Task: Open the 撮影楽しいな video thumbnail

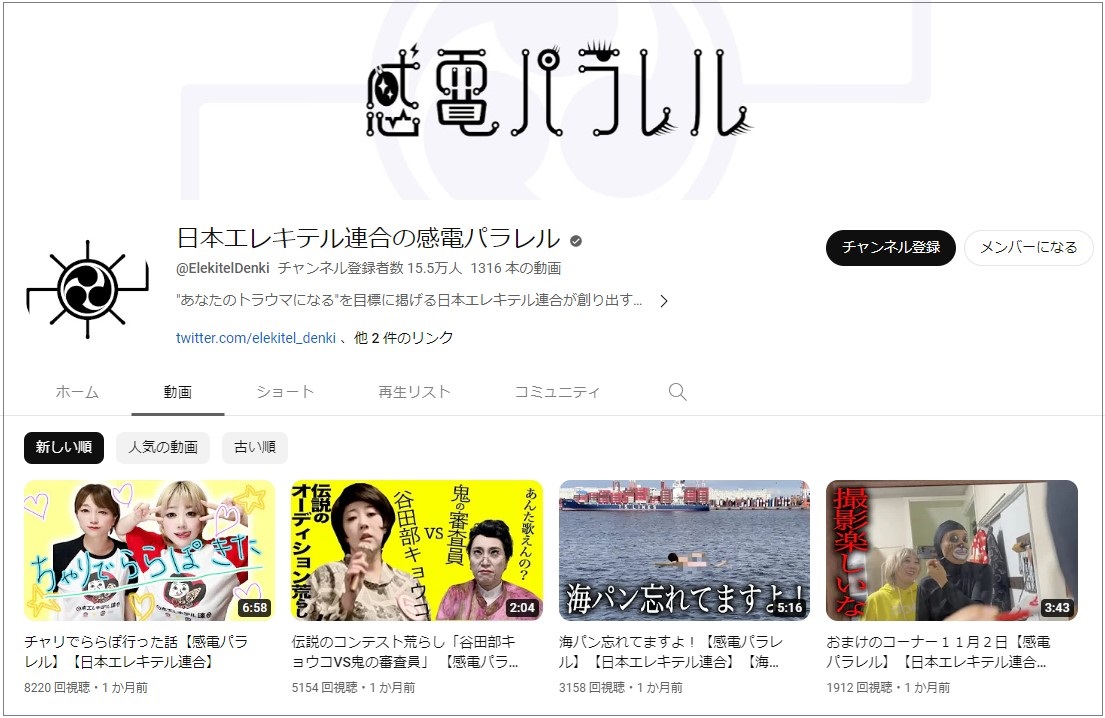Action: point(952,550)
